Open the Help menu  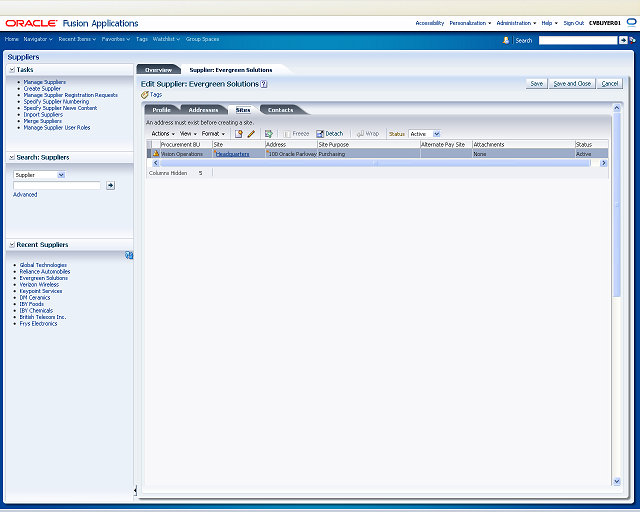pyautogui.click(x=549, y=23)
